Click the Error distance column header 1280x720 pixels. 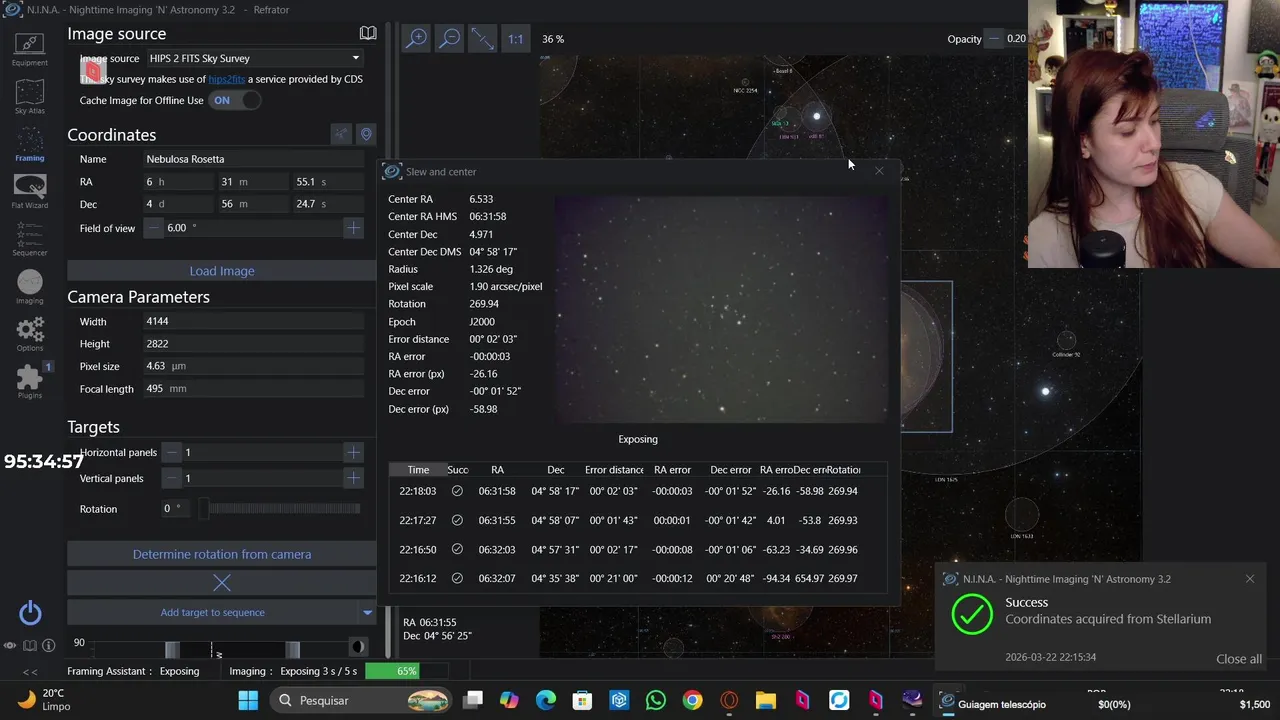(614, 470)
